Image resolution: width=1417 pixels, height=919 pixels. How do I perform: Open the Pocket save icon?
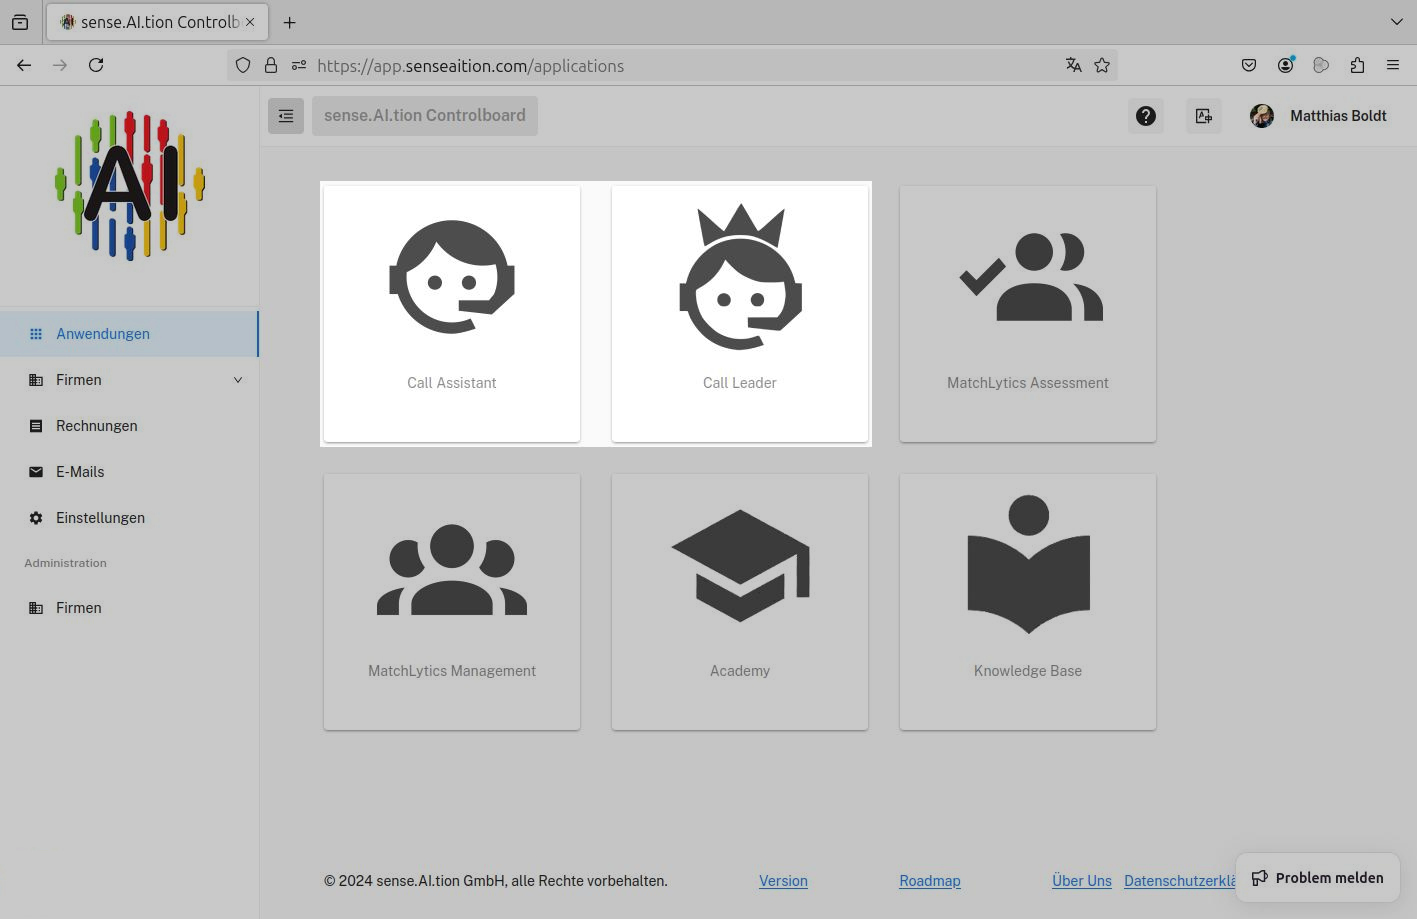pyautogui.click(x=1249, y=65)
